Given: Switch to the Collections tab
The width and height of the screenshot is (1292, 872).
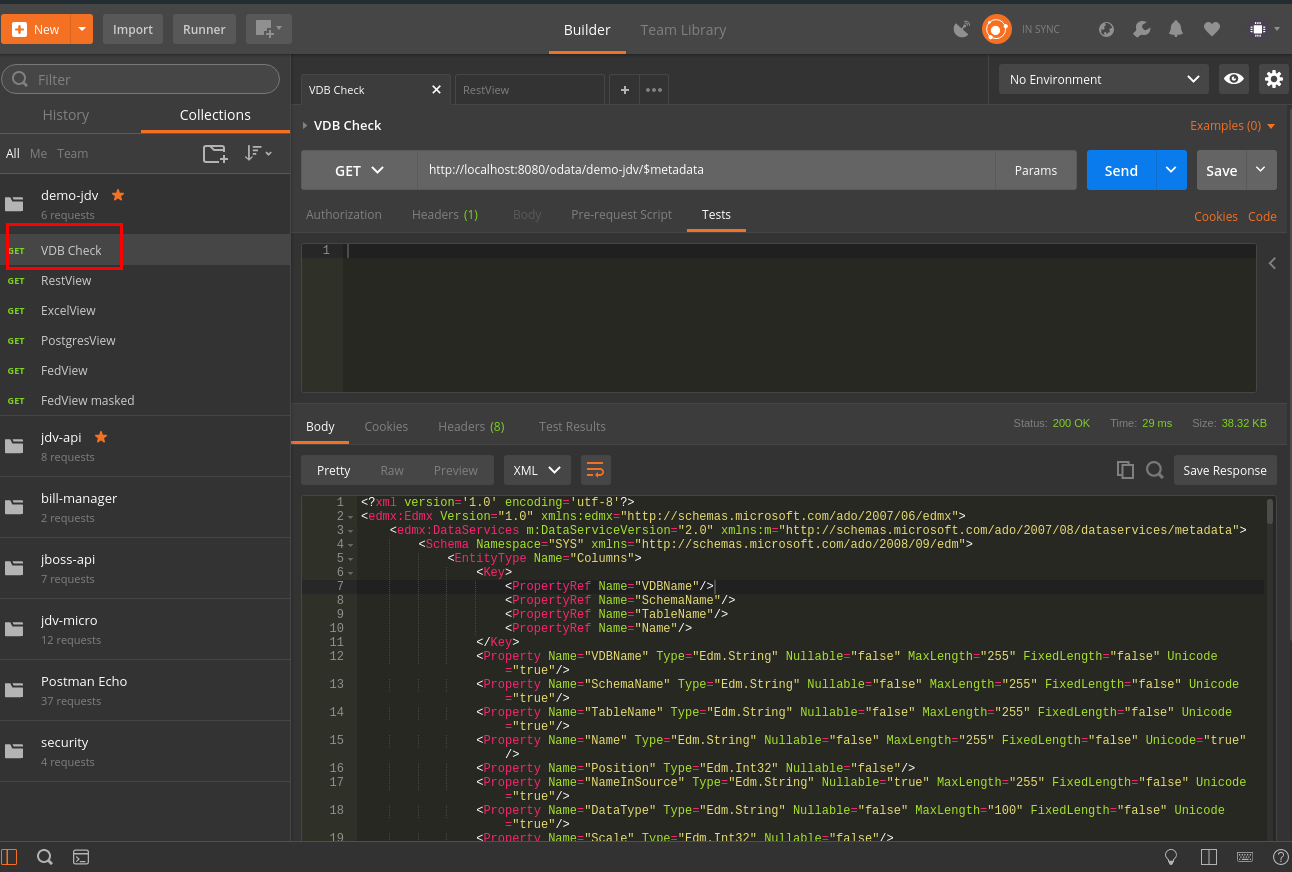Looking at the screenshot, I should coord(215,115).
